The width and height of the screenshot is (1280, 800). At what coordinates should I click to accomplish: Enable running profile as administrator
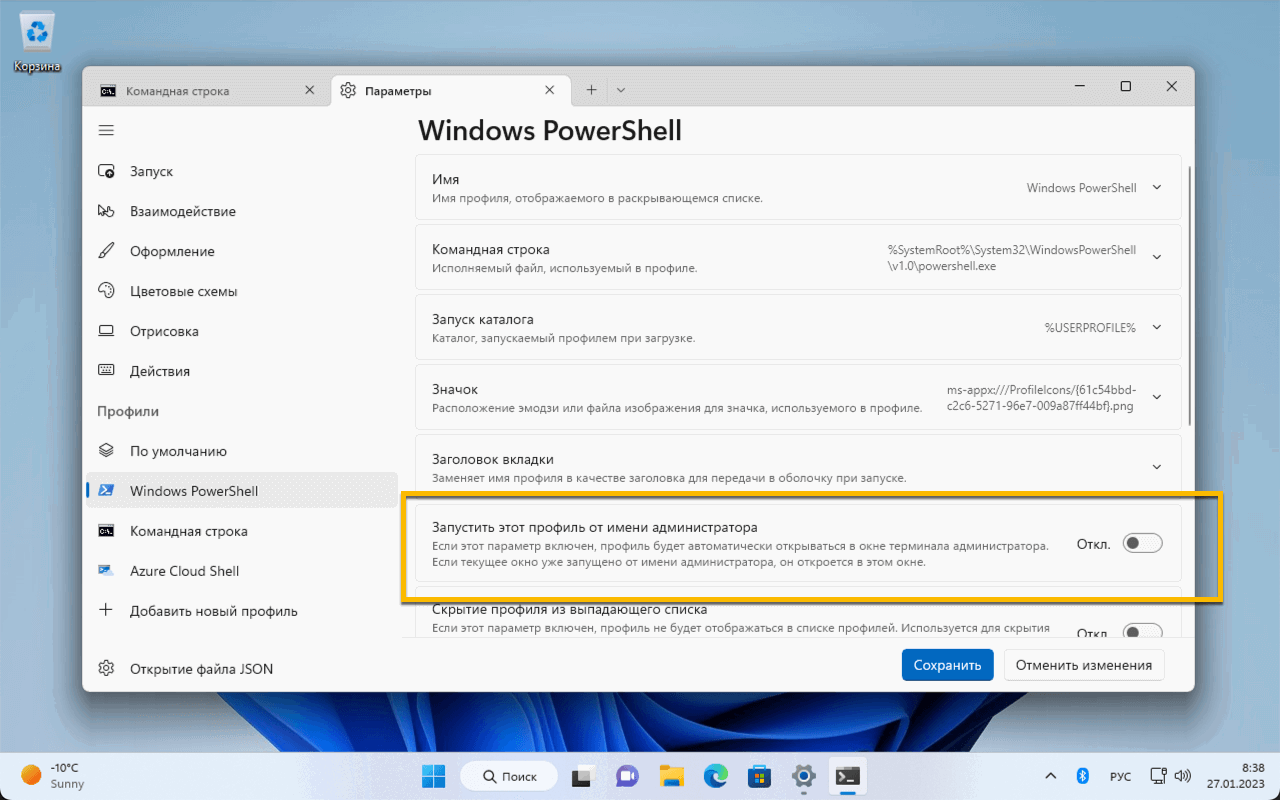pos(1143,544)
